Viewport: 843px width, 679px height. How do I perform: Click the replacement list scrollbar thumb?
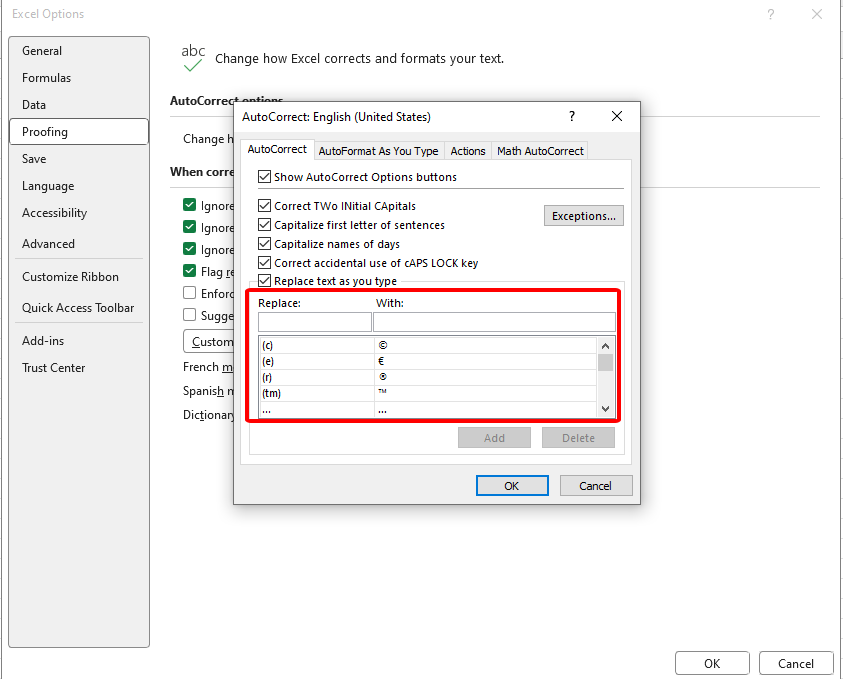click(605, 362)
